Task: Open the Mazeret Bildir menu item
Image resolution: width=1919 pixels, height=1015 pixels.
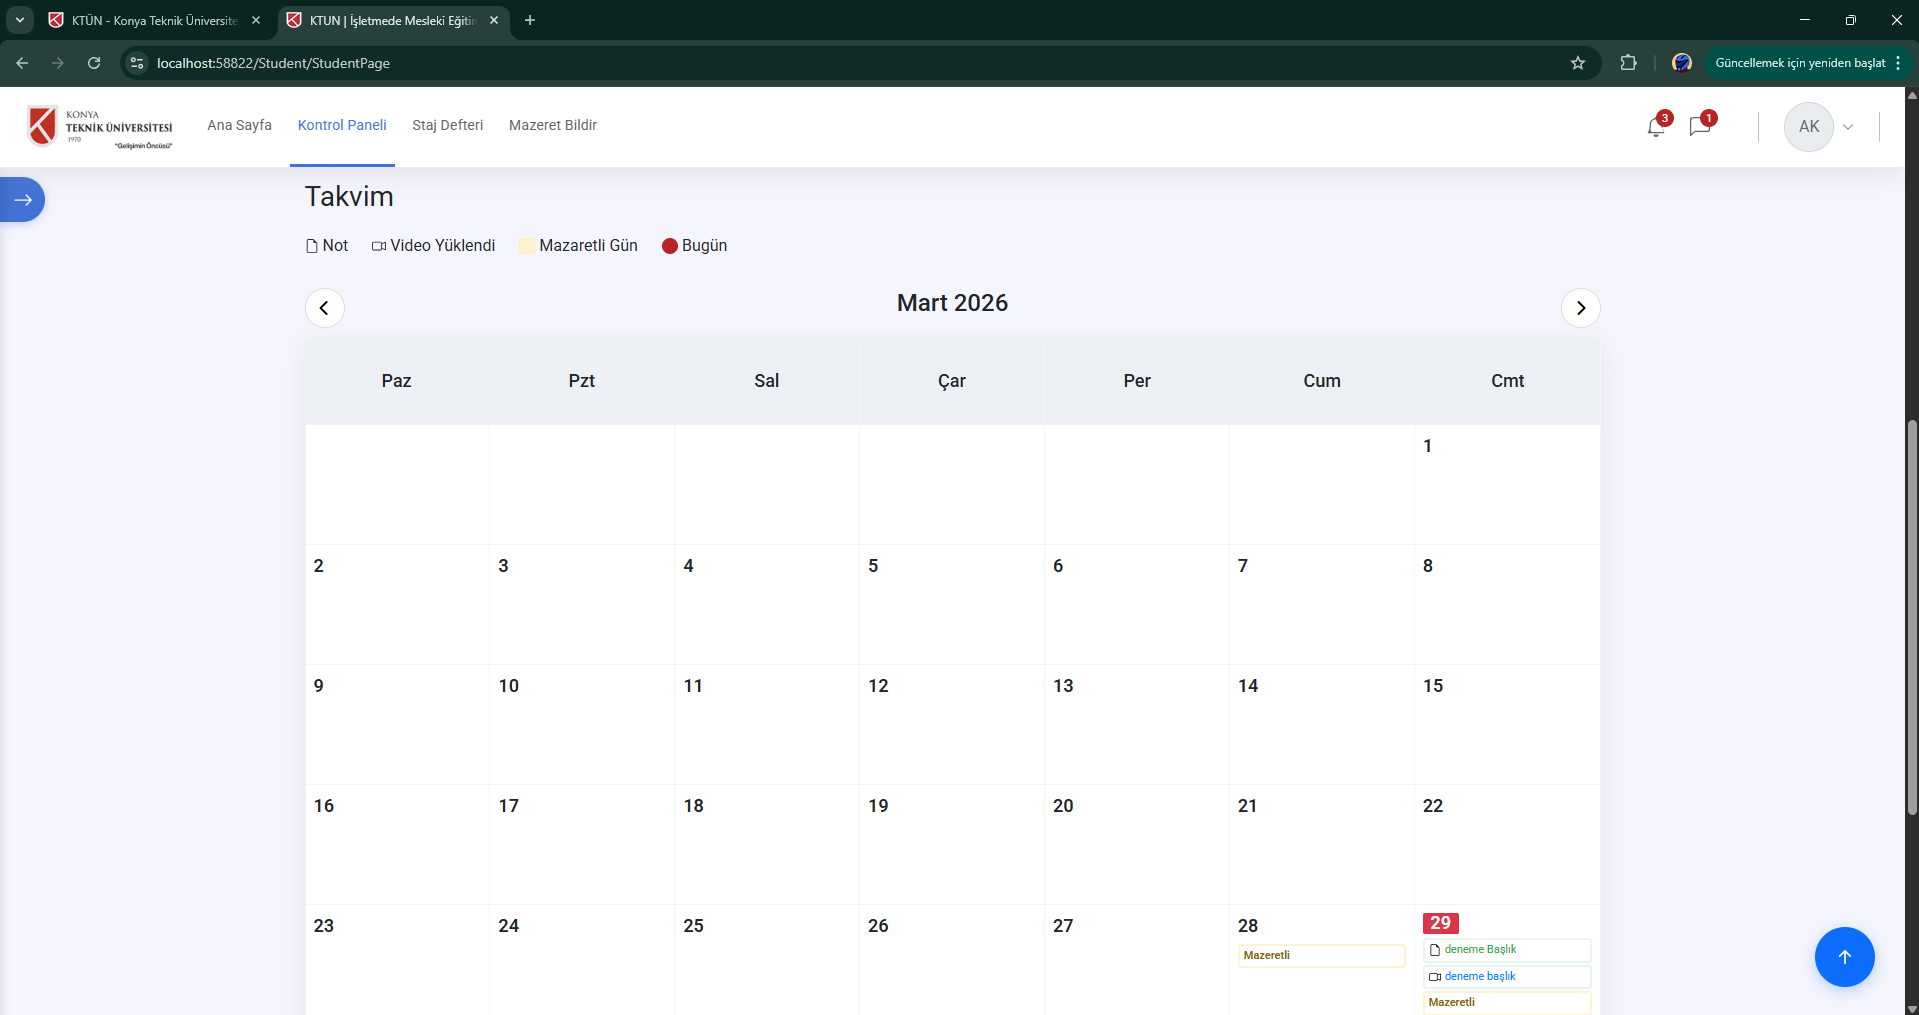Action: tap(552, 125)
